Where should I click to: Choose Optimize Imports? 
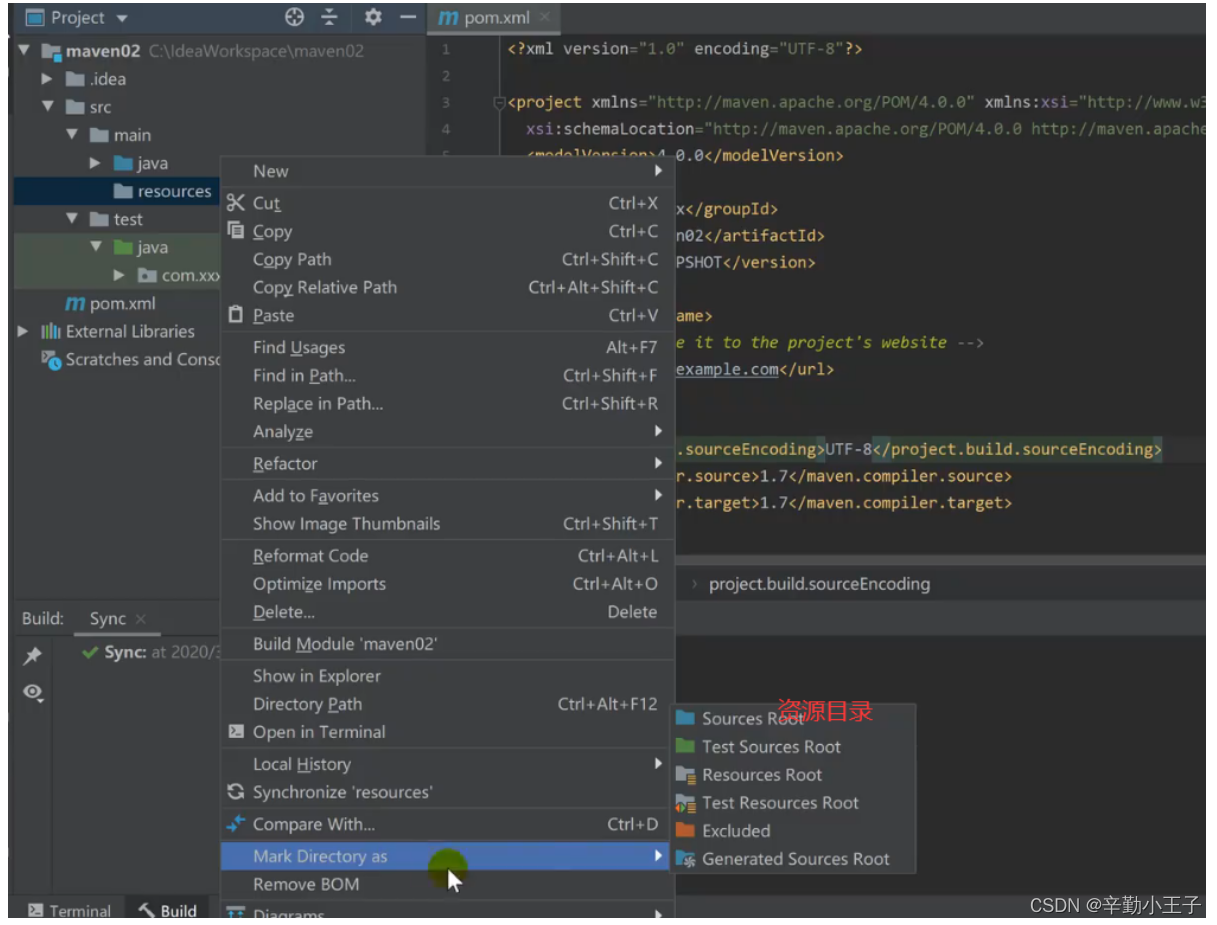click(447, 583)
